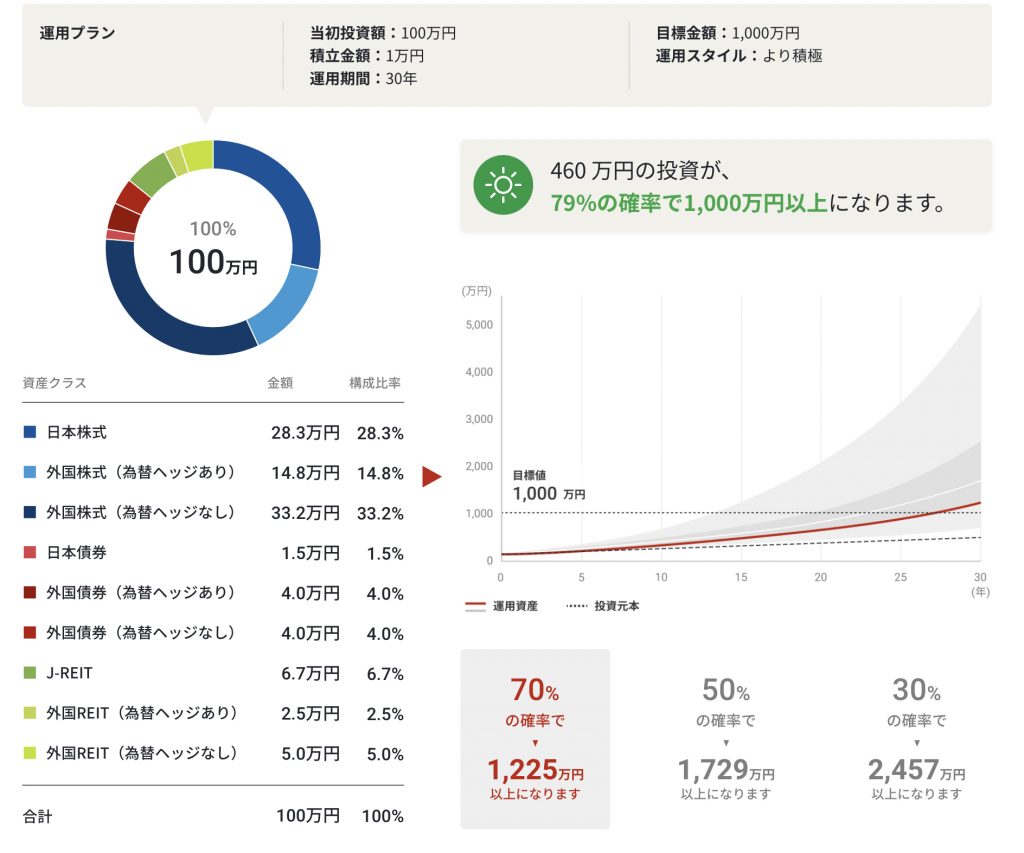Click the donut chart center 100万円
This screenshot has height=853, width=1024.
click(213, 262)
